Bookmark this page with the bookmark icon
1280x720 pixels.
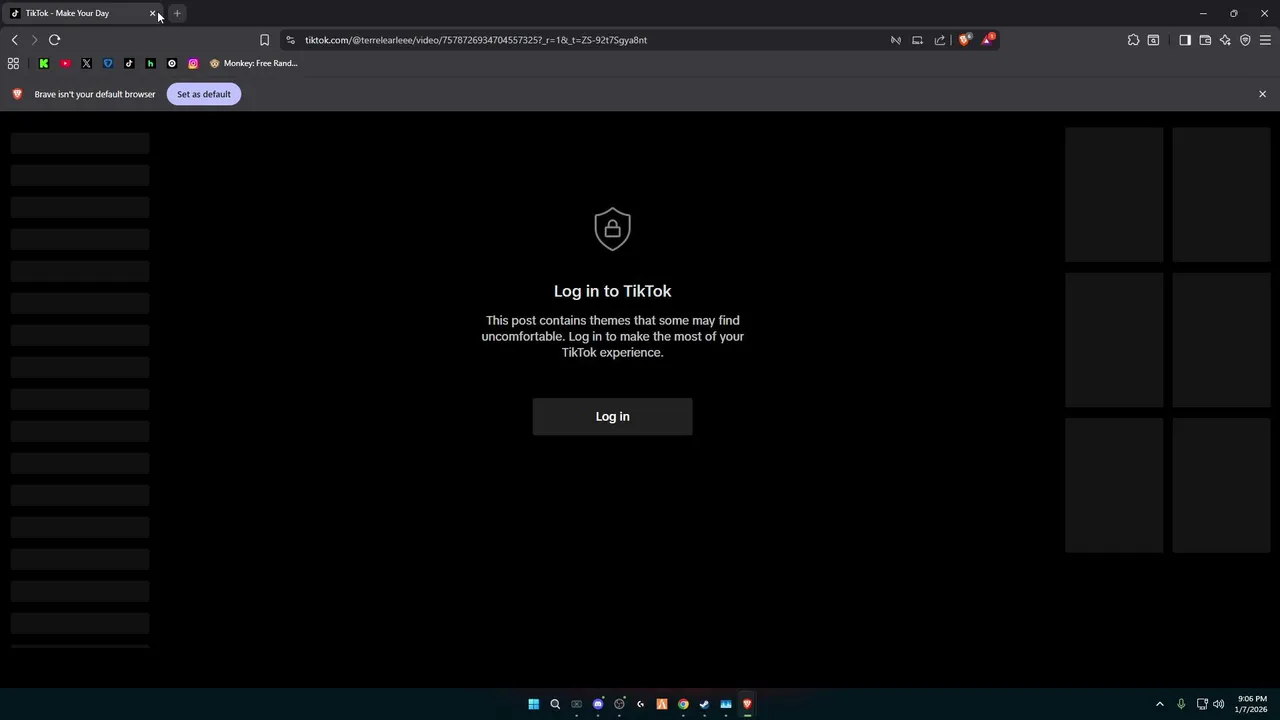click(x=264, y=40)
